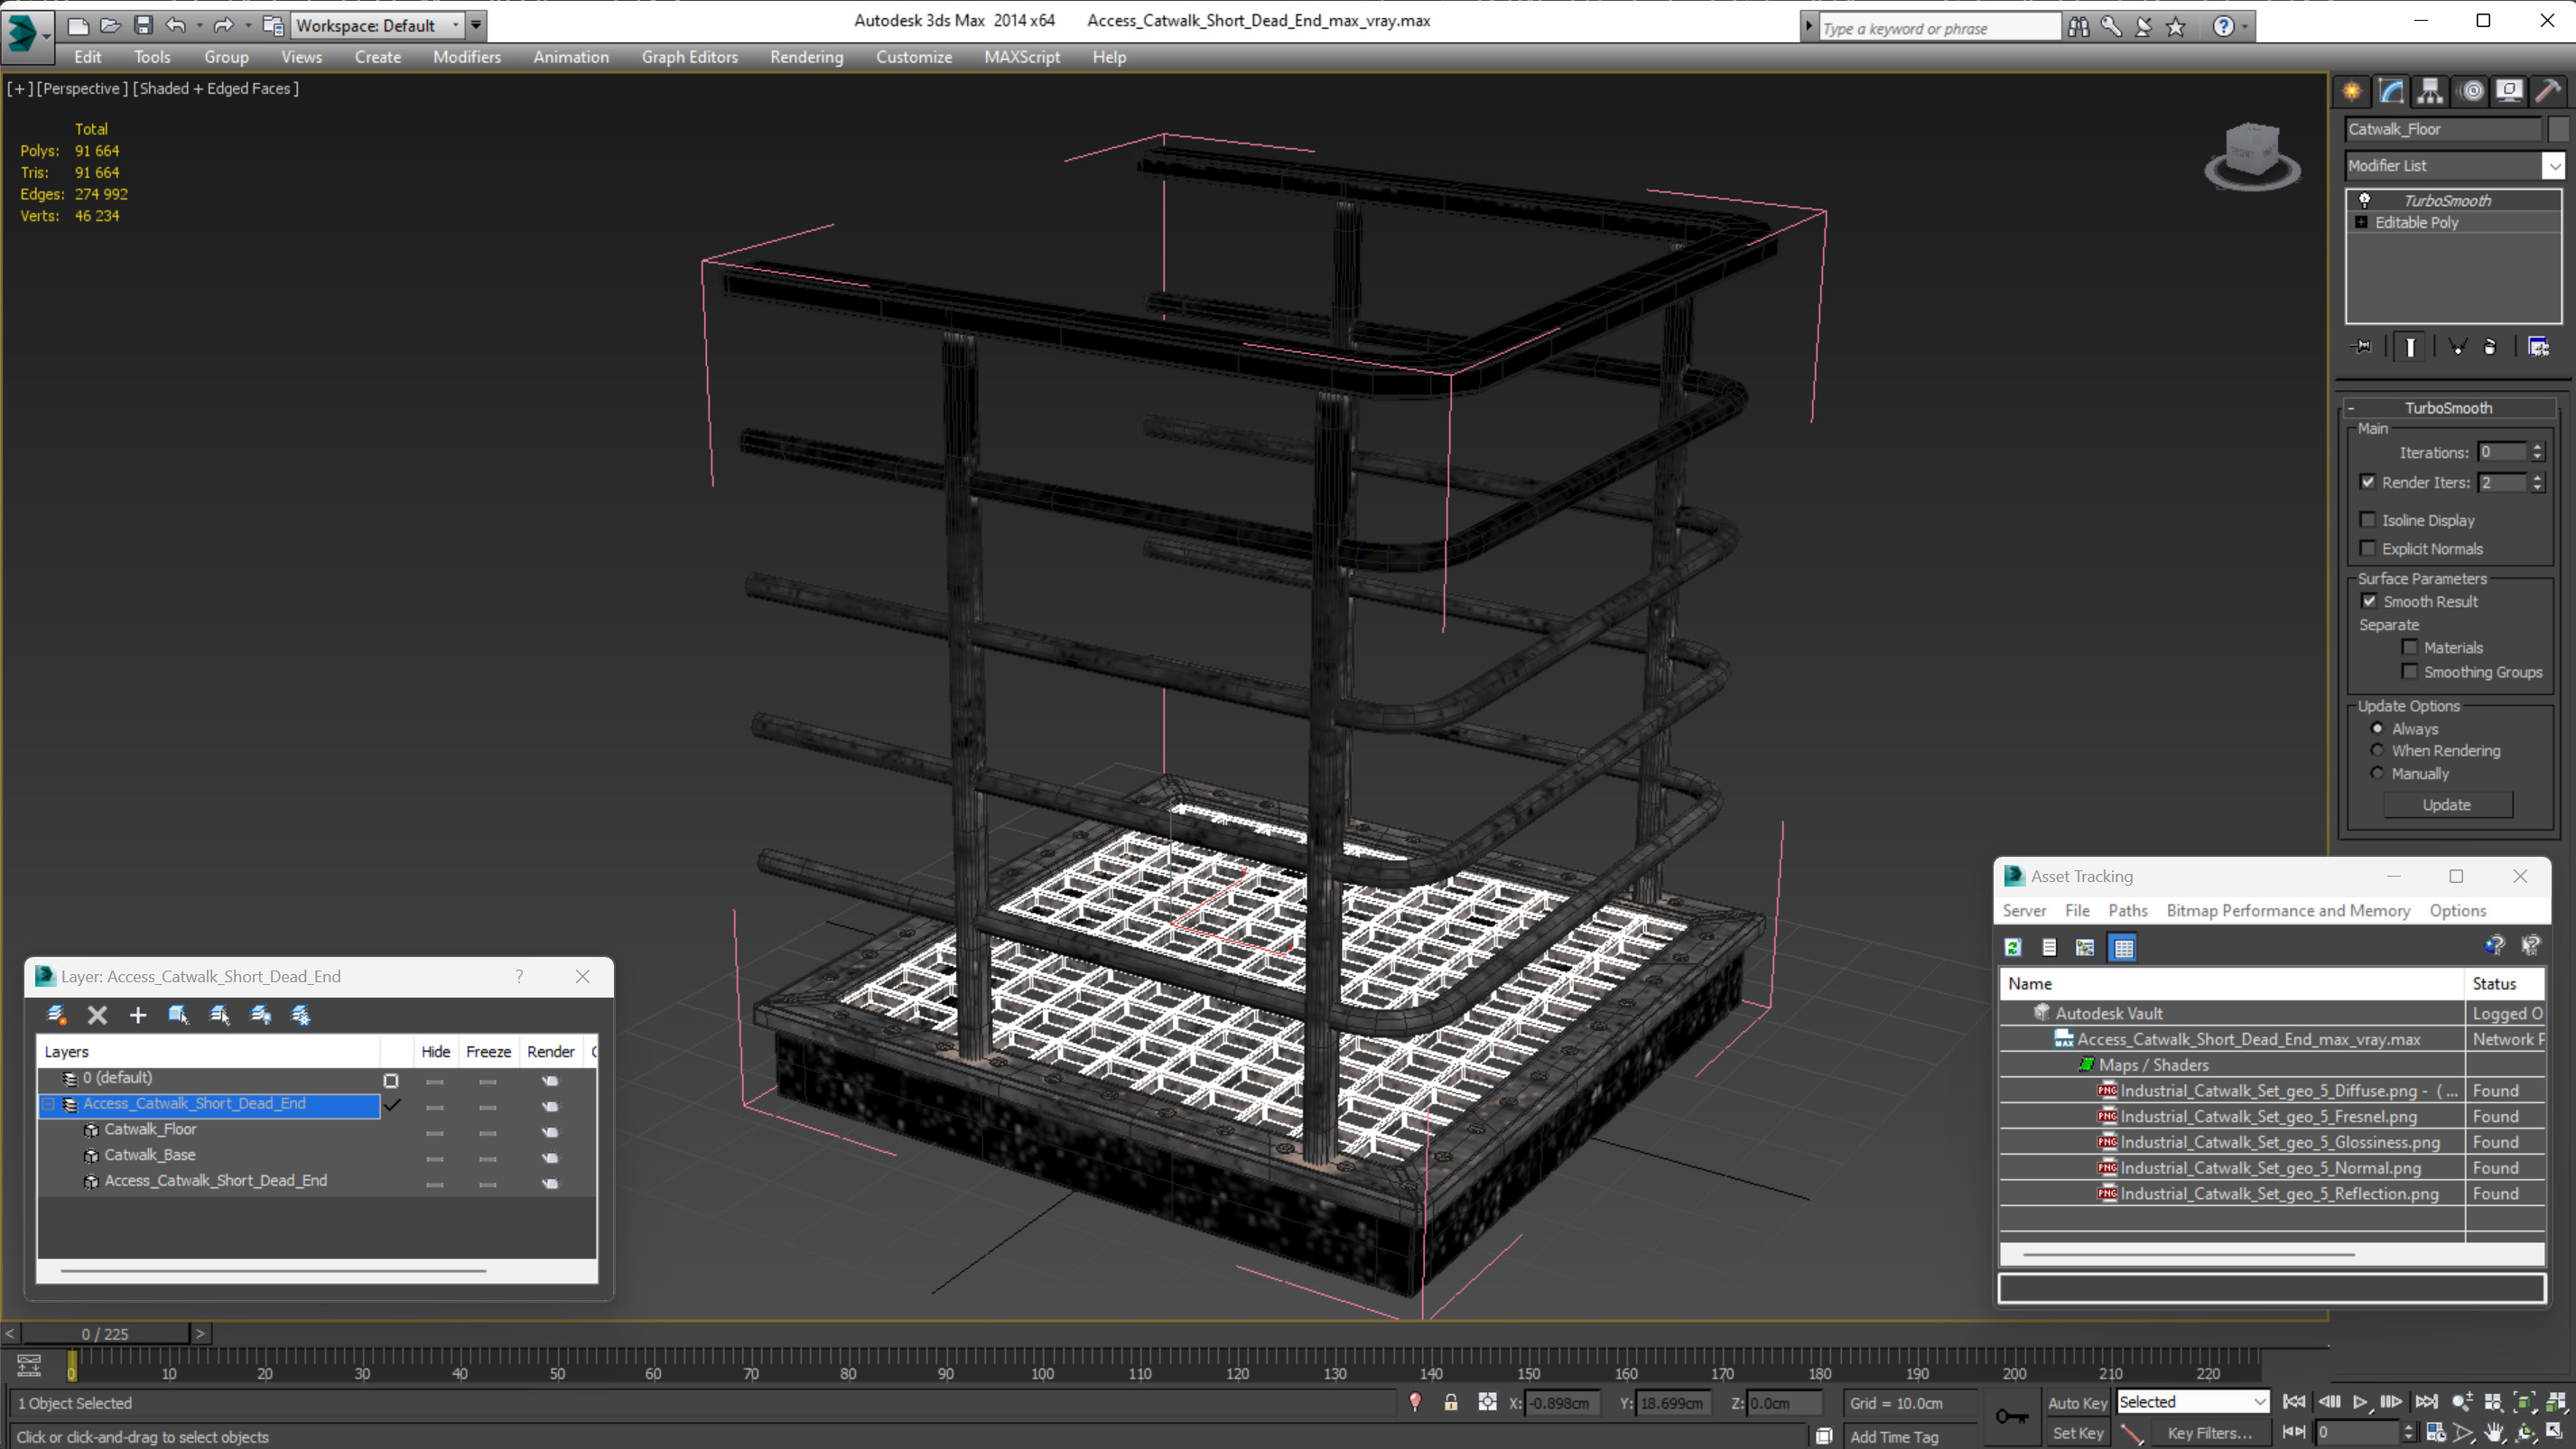This screenshot has width=2576, height=1449.
Task: Click the Help question mark icon
Action: [x=2223, y=27]
